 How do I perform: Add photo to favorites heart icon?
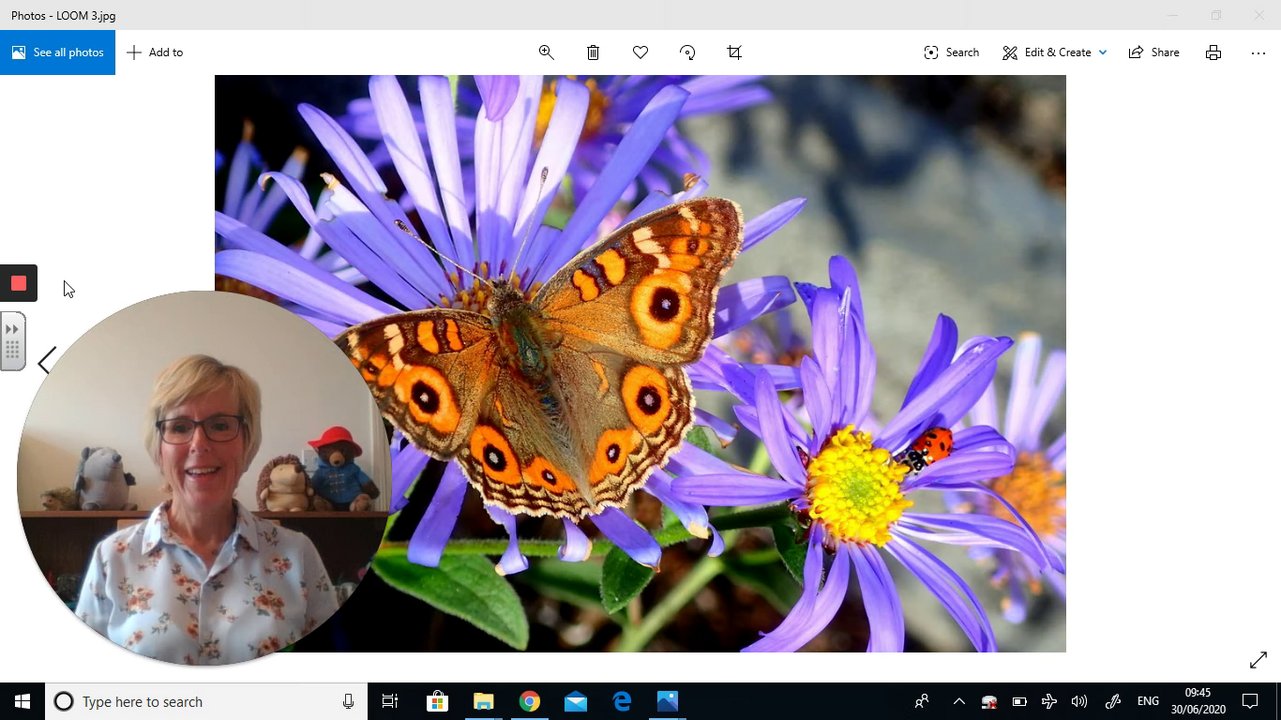(x=640, y=52)
